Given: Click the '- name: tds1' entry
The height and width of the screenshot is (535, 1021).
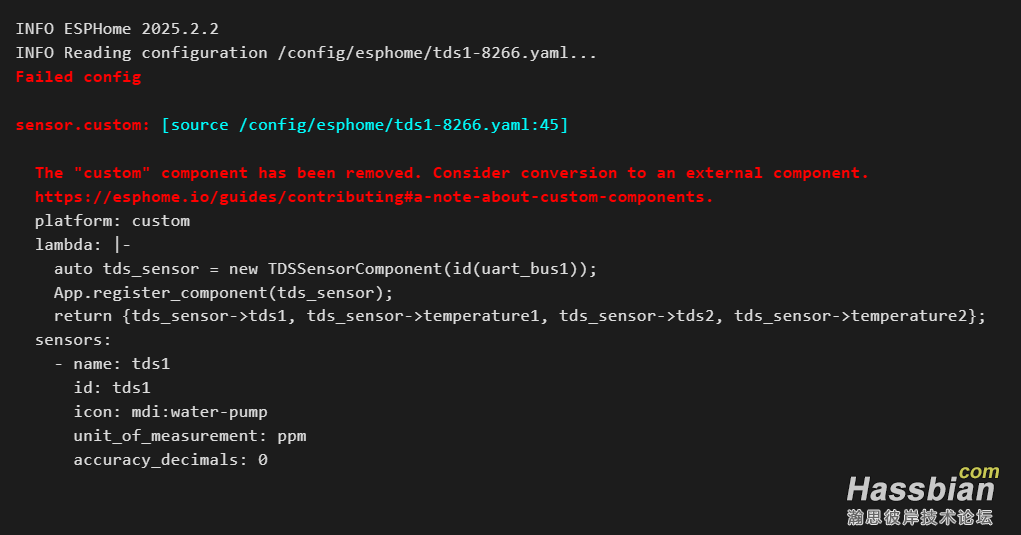Looking at the screenshot, I should (112, 364).
